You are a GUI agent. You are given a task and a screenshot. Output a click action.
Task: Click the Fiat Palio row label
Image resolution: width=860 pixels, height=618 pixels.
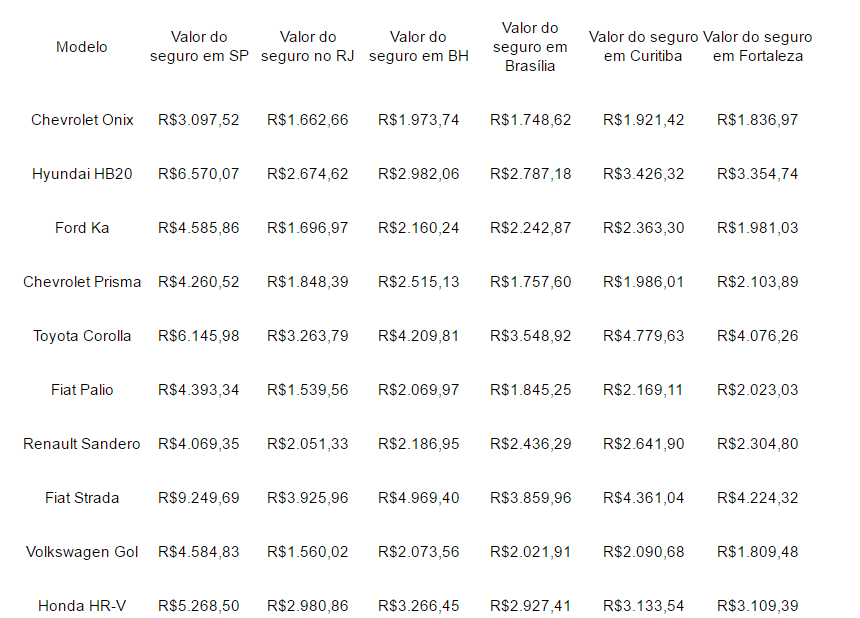[x=82, y=390]
